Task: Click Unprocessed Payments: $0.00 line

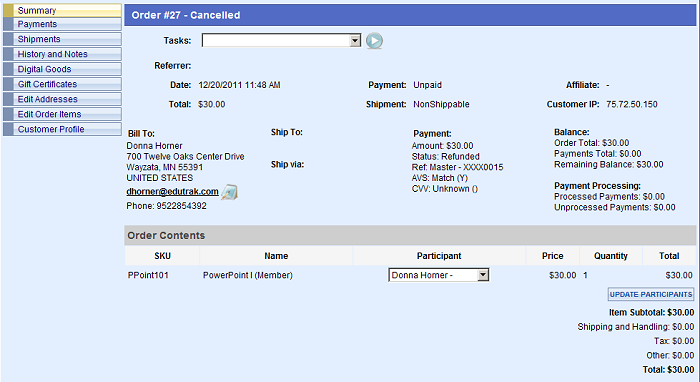Action: [x=615, y=208]
